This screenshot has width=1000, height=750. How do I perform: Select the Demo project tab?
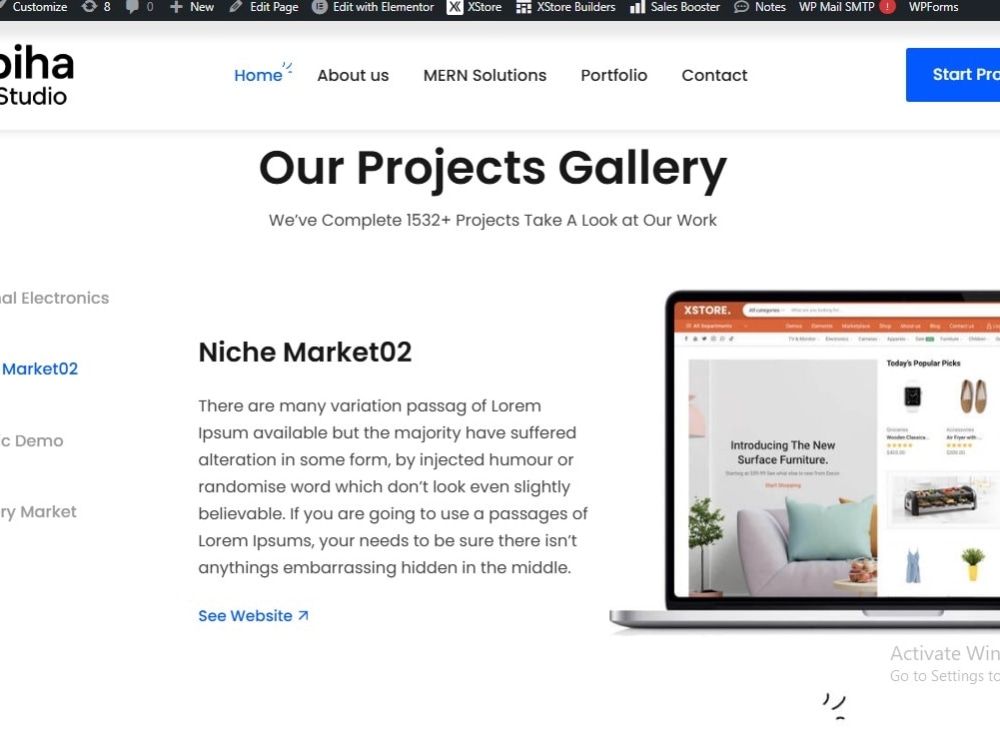31,441
